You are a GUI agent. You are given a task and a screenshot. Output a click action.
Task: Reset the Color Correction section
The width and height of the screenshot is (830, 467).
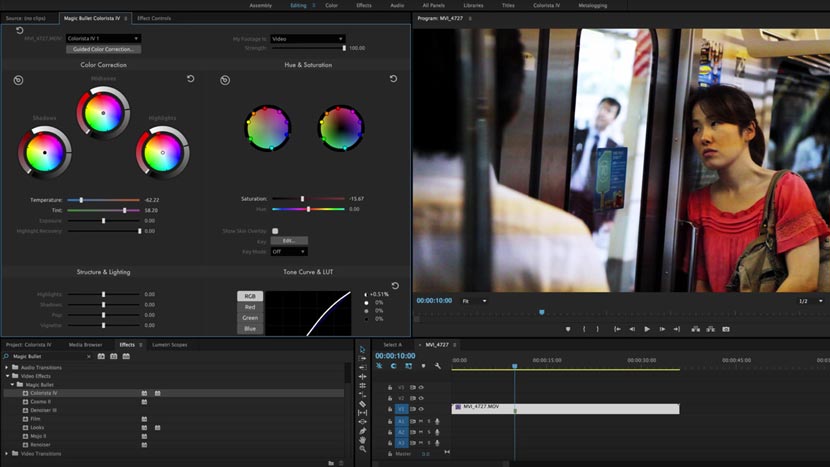tap(191, 79)
